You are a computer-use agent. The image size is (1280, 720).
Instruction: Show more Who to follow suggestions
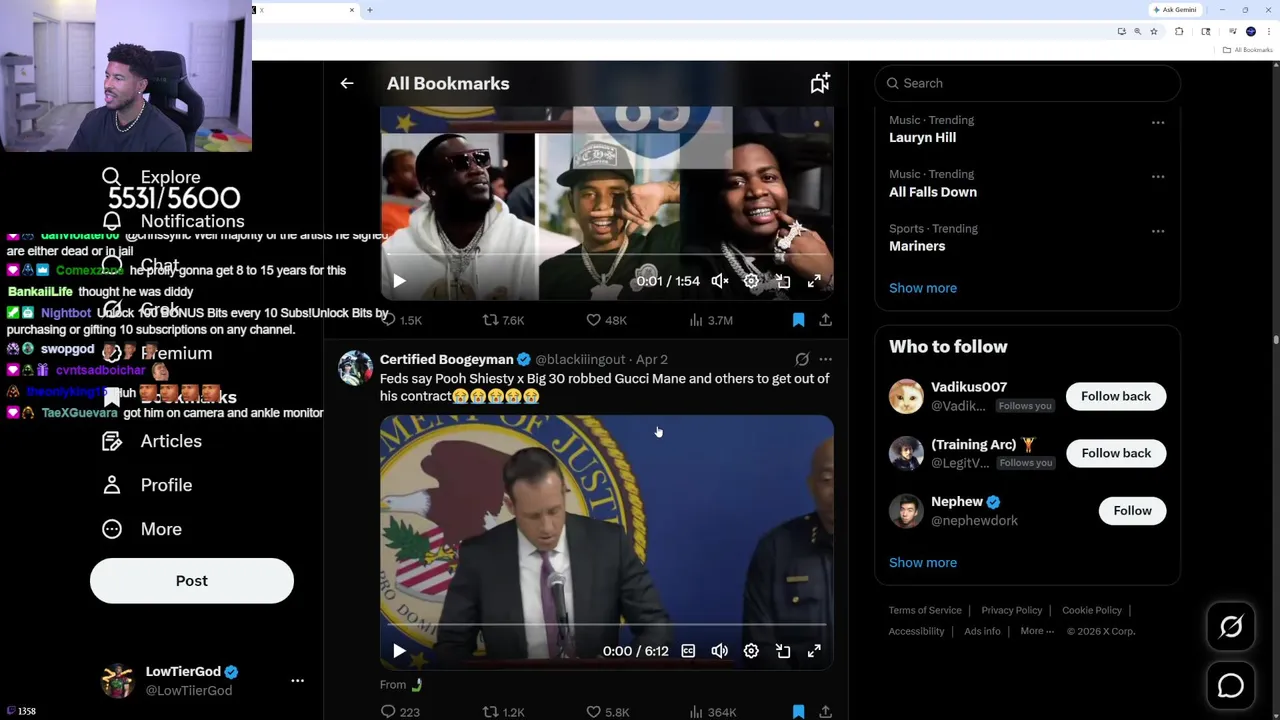point(923,563)
